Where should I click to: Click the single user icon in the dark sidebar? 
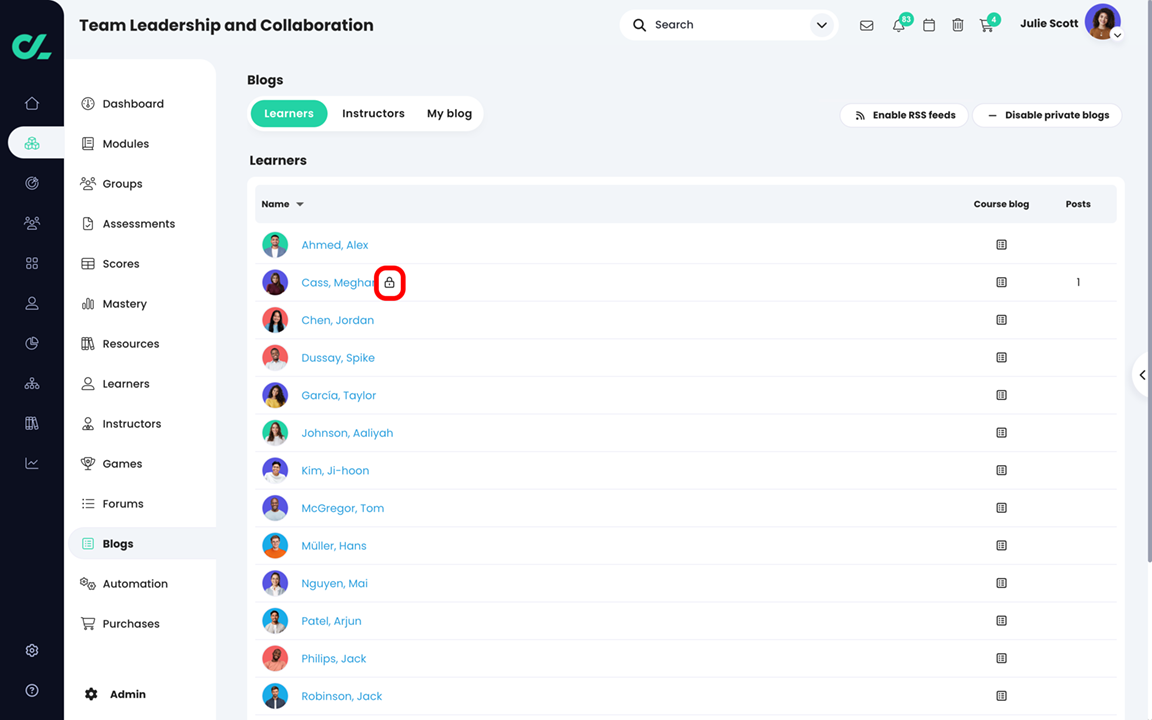(x=32, y=303)
